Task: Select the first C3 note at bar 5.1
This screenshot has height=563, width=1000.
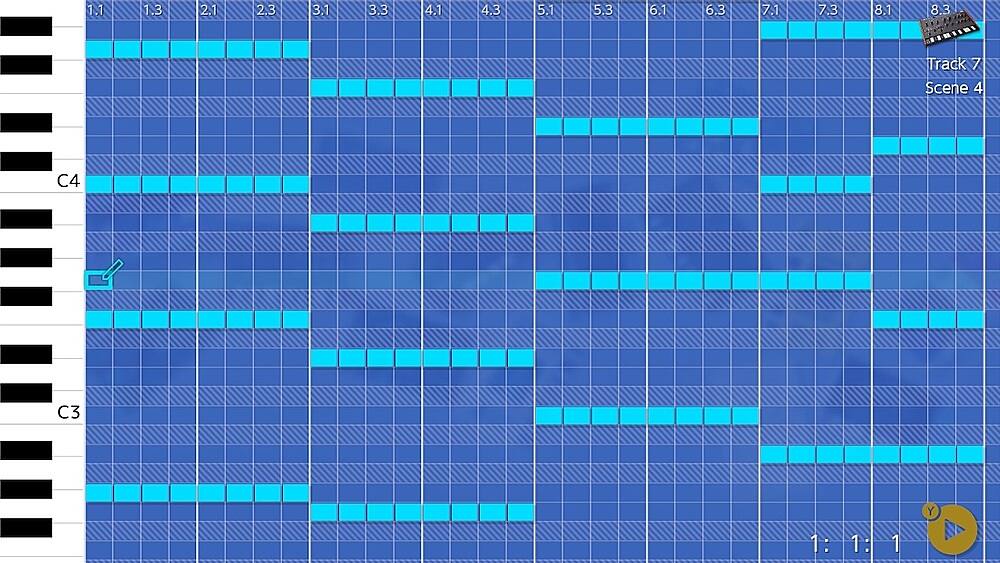Action: click(549, 415)
